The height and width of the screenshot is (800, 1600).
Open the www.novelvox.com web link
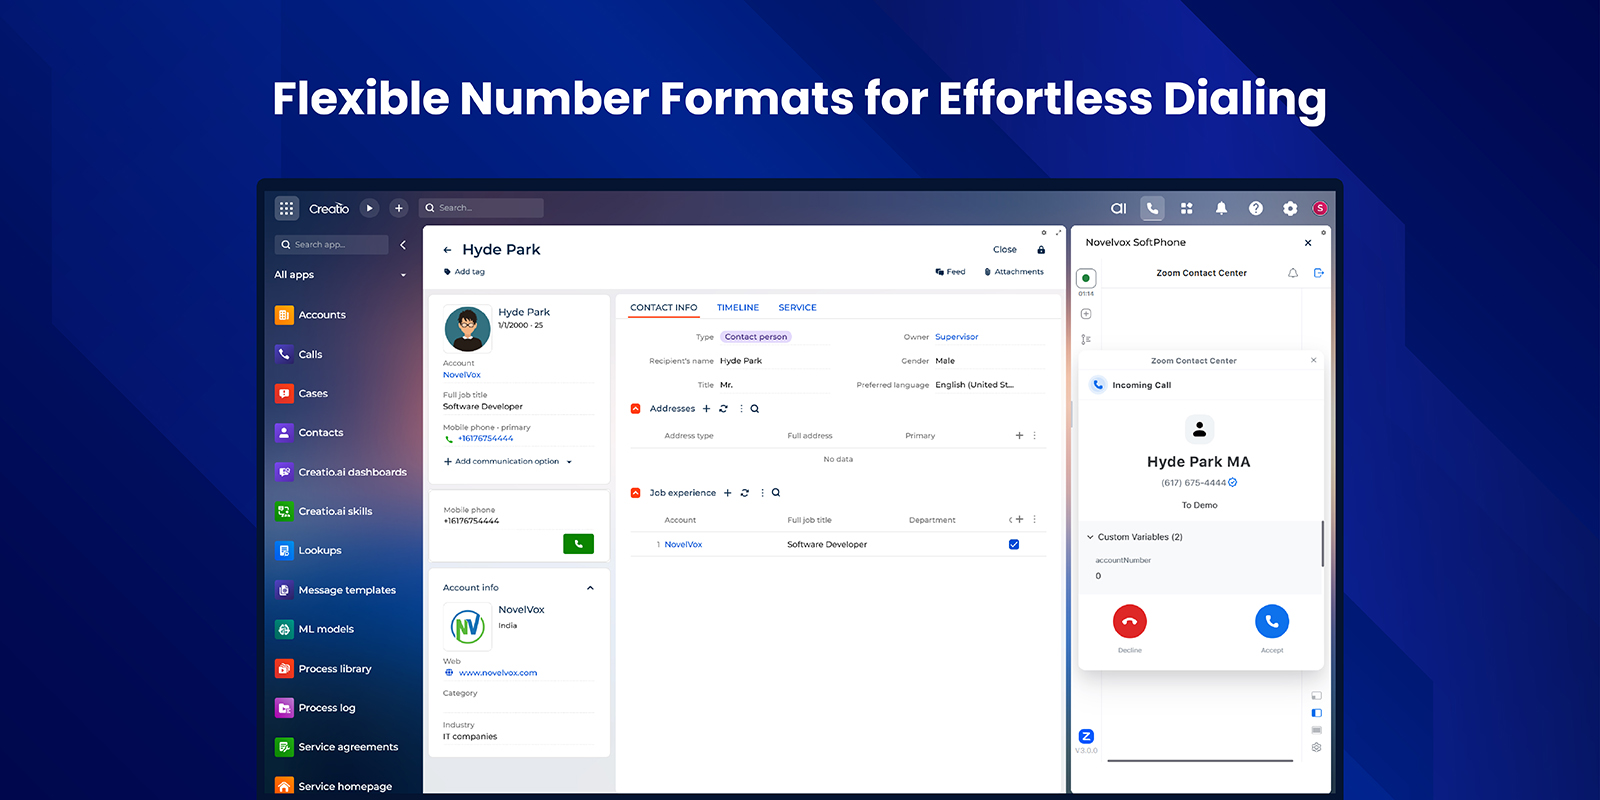497,673
